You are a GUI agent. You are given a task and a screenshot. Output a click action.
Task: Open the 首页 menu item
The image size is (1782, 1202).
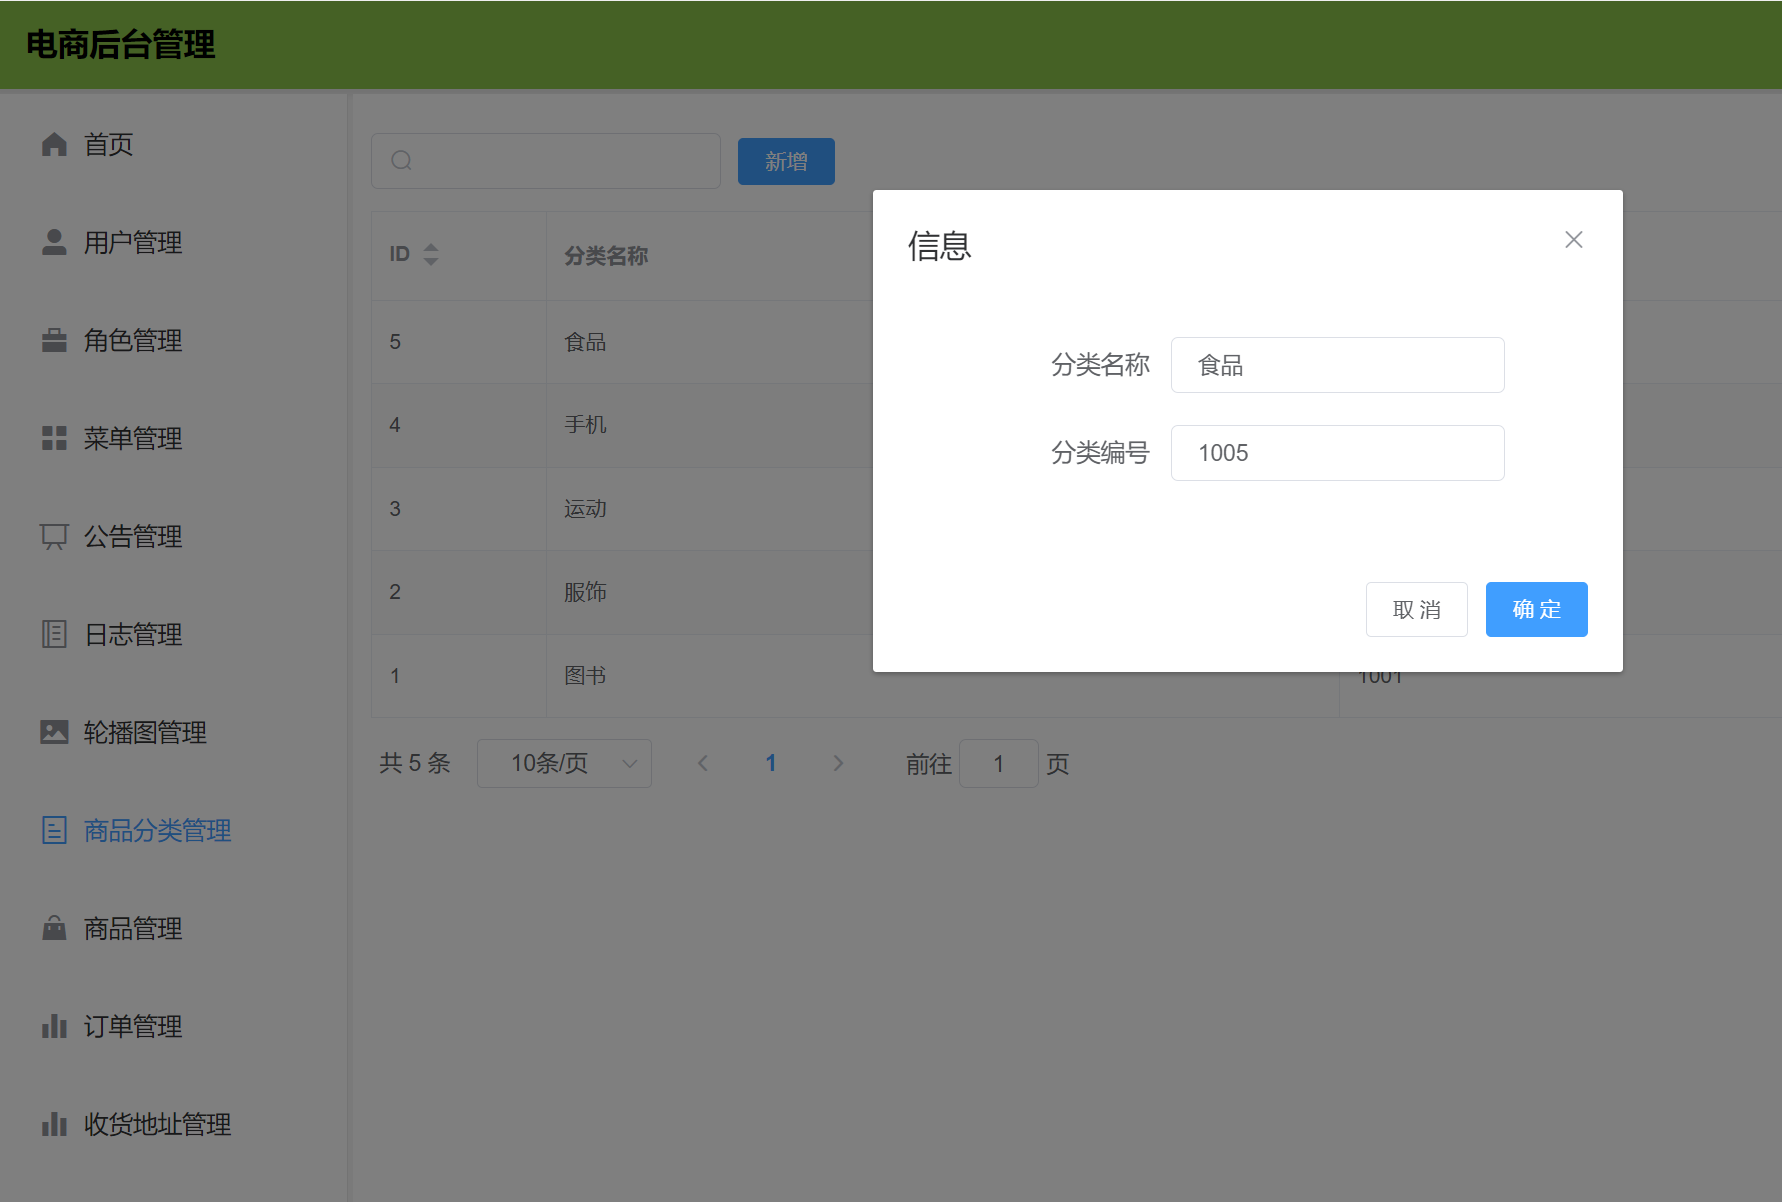[174, 144]
